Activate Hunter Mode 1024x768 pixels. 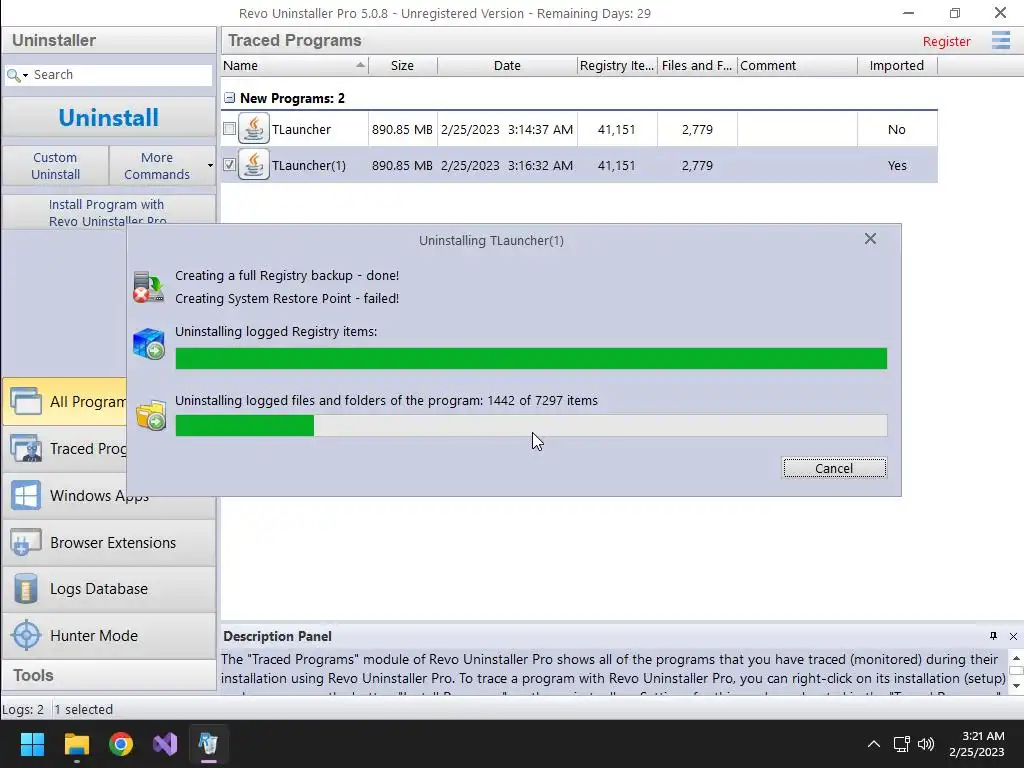(108, 635)
